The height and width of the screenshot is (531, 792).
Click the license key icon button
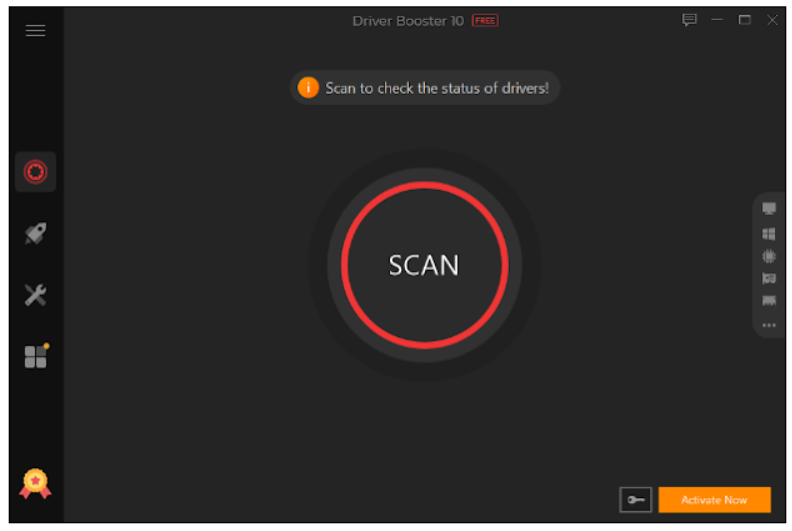[x=635, y=500]
